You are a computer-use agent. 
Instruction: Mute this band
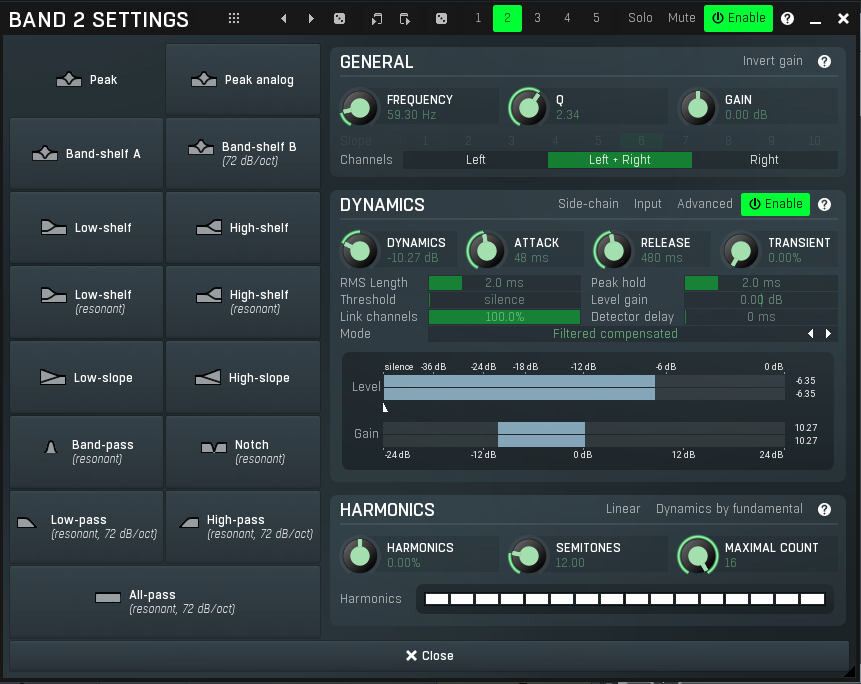pos(681,18)
